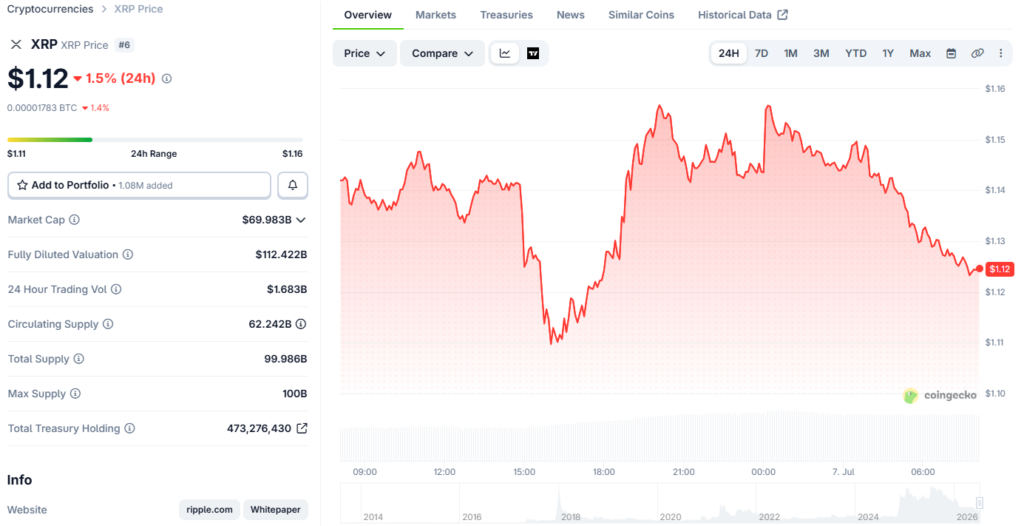Image resolution: width=1024 pixels, height=526 pixels.
Task: Select the YTD time range
Action: click(x=856, y=54)
